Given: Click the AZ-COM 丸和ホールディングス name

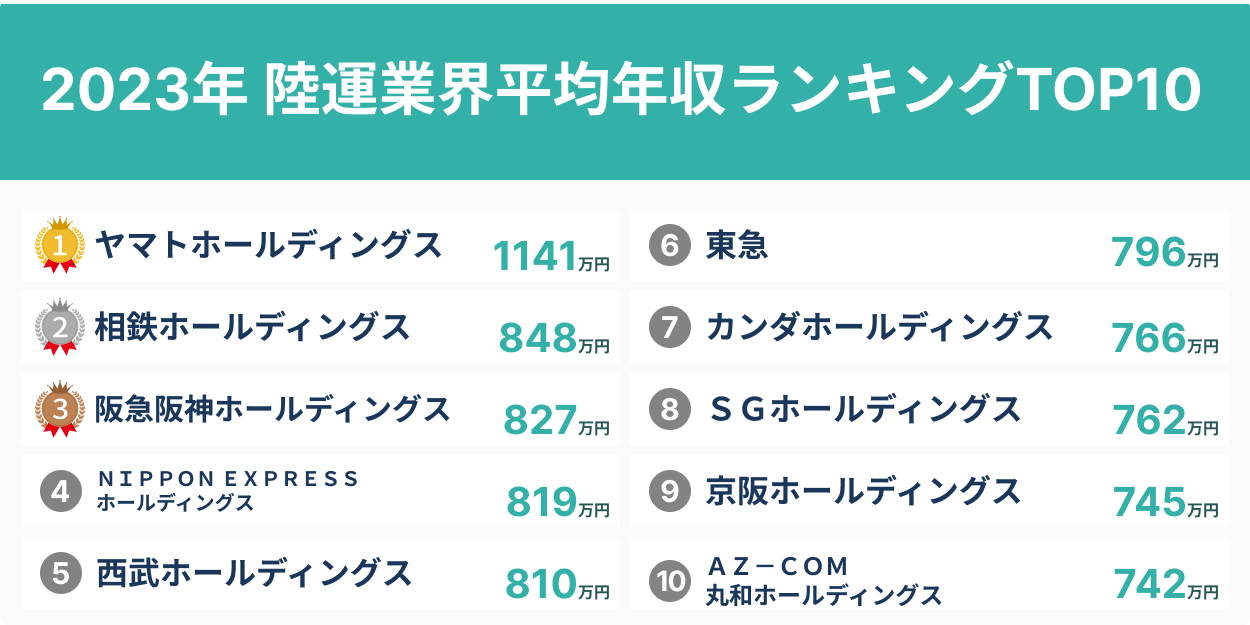Looking at the screenshot, I should pos(824,581).
